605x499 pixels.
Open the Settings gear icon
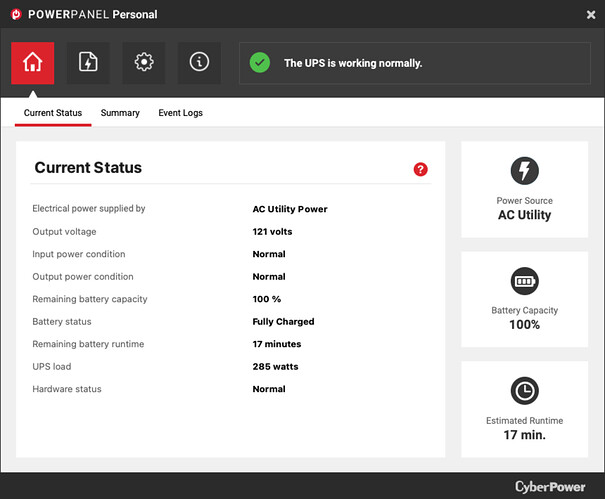point(144,63)
